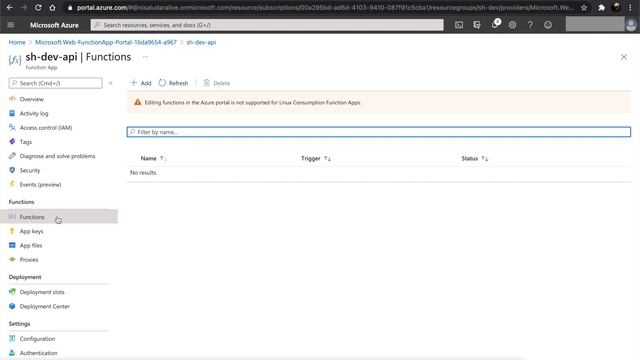Screen dimensions: 640x360
Task: Open the Azure portal hamburger menu
Action: tap(11, 25)
